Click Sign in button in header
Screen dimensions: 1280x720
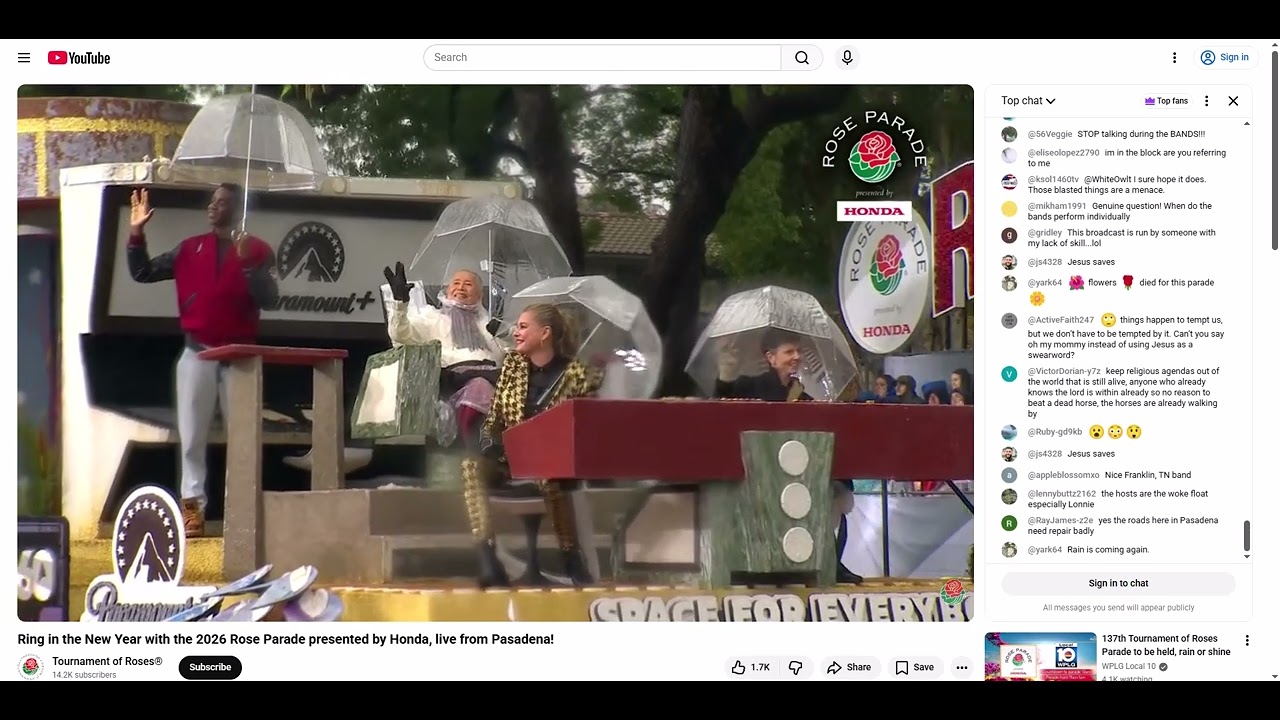pyautogui.click(x=1225, y=58)
